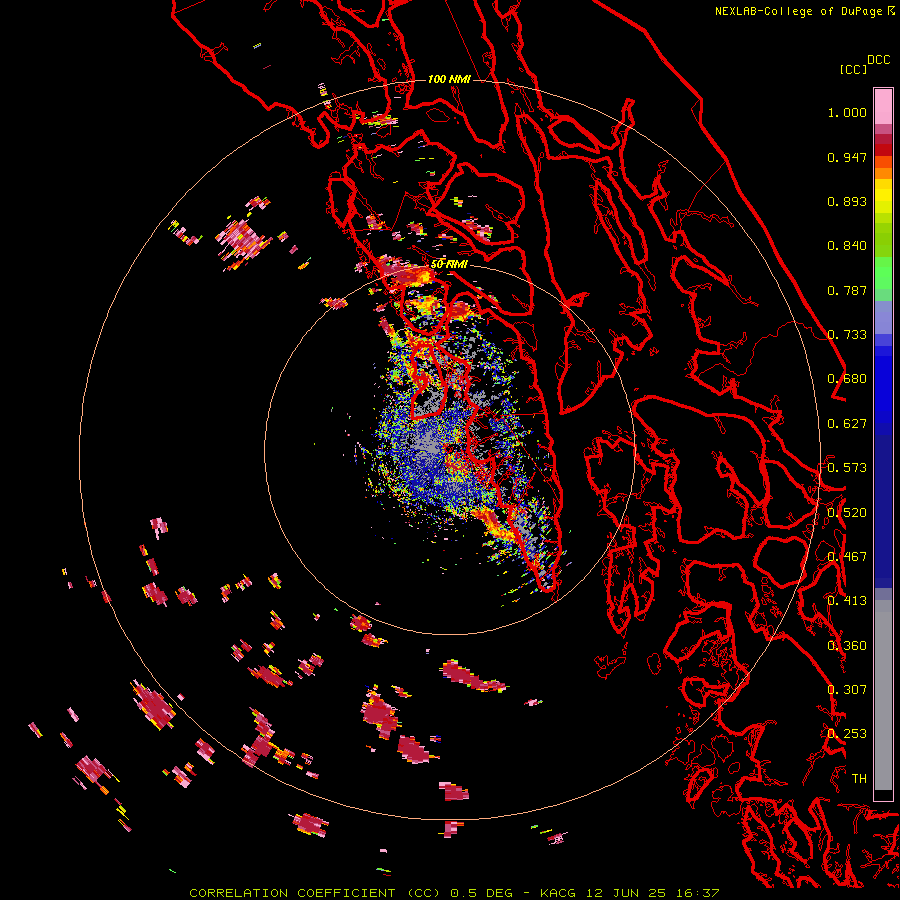Click the 0.680 scale value
Viewport: 900px width, 900px height.
[x=847, y=379]
